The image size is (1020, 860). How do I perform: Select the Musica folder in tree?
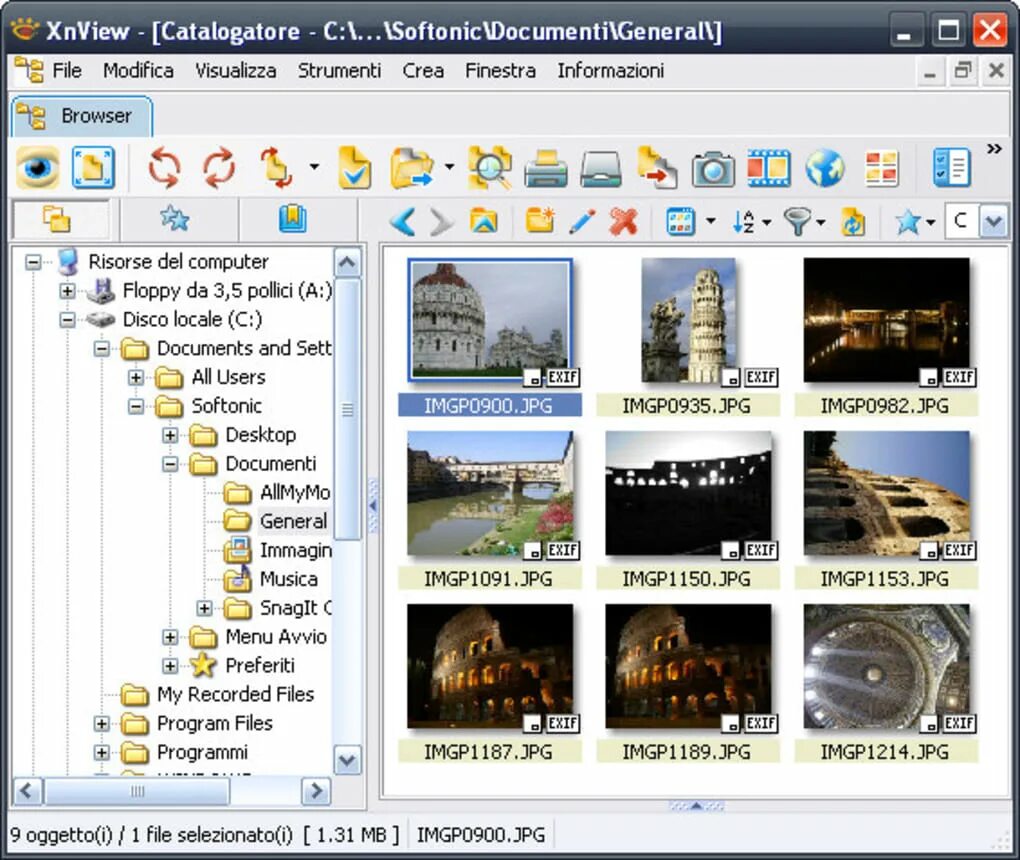pos(289,579)
